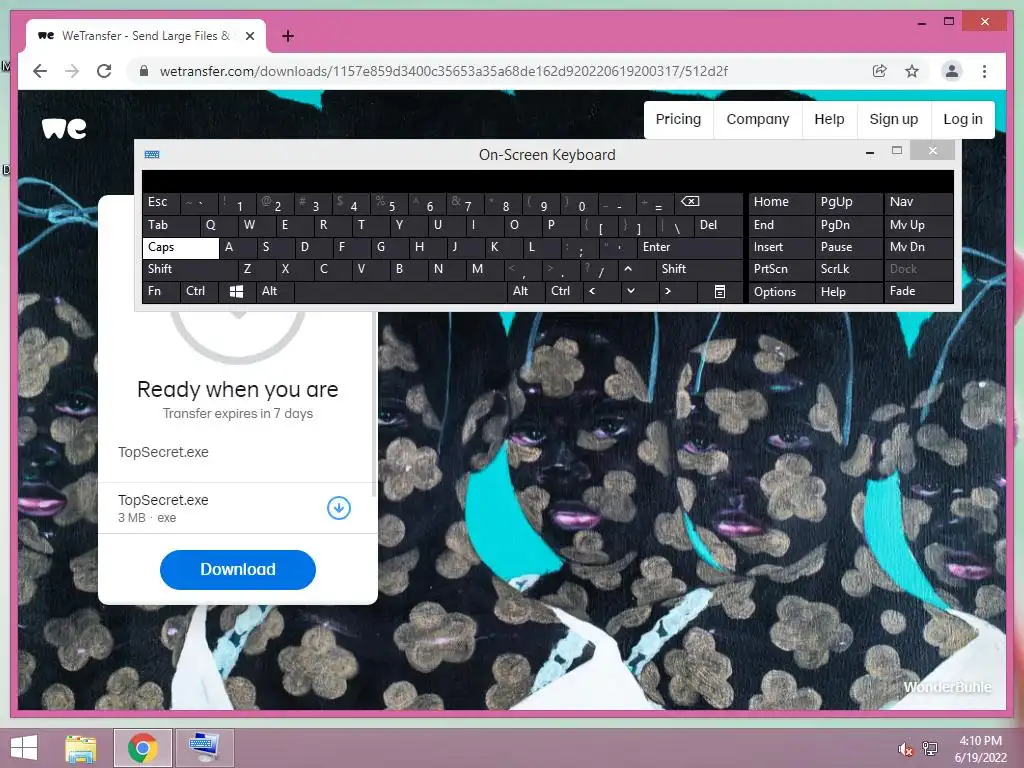
Task: Click the download panel scrollbar
Action: point(374,405)
